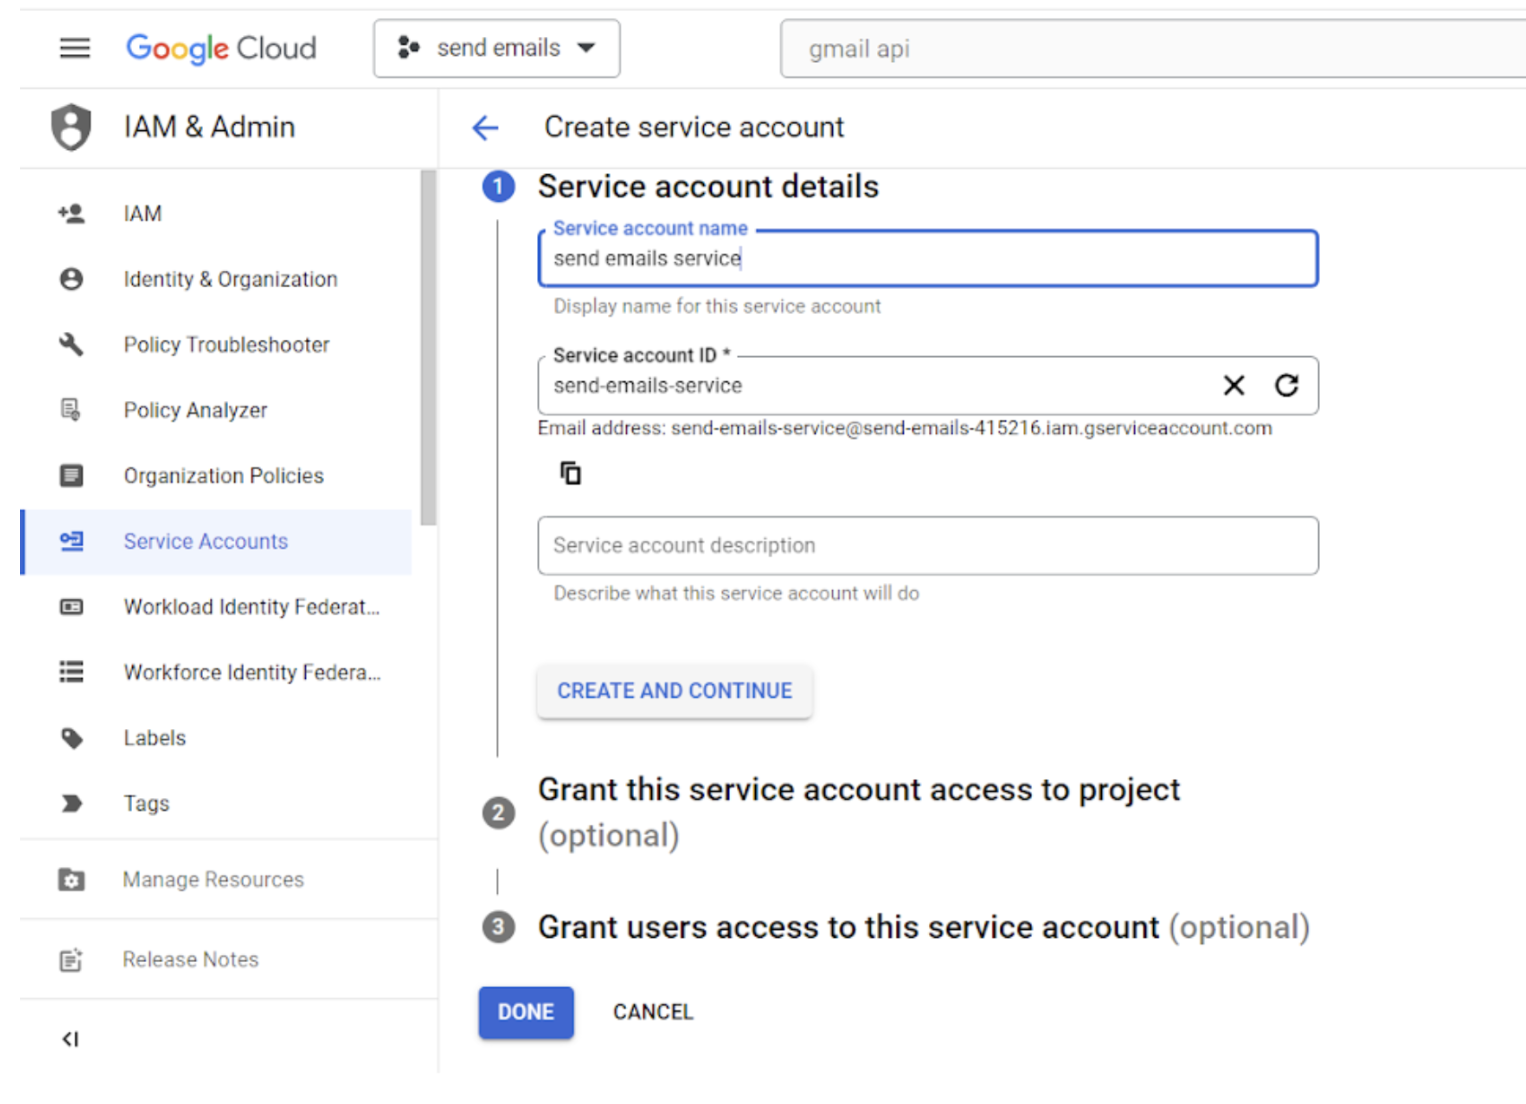Collapse the sidebar with the chevron icon
Screen dimensions: 1526x1104
(x=70, y=1039)
